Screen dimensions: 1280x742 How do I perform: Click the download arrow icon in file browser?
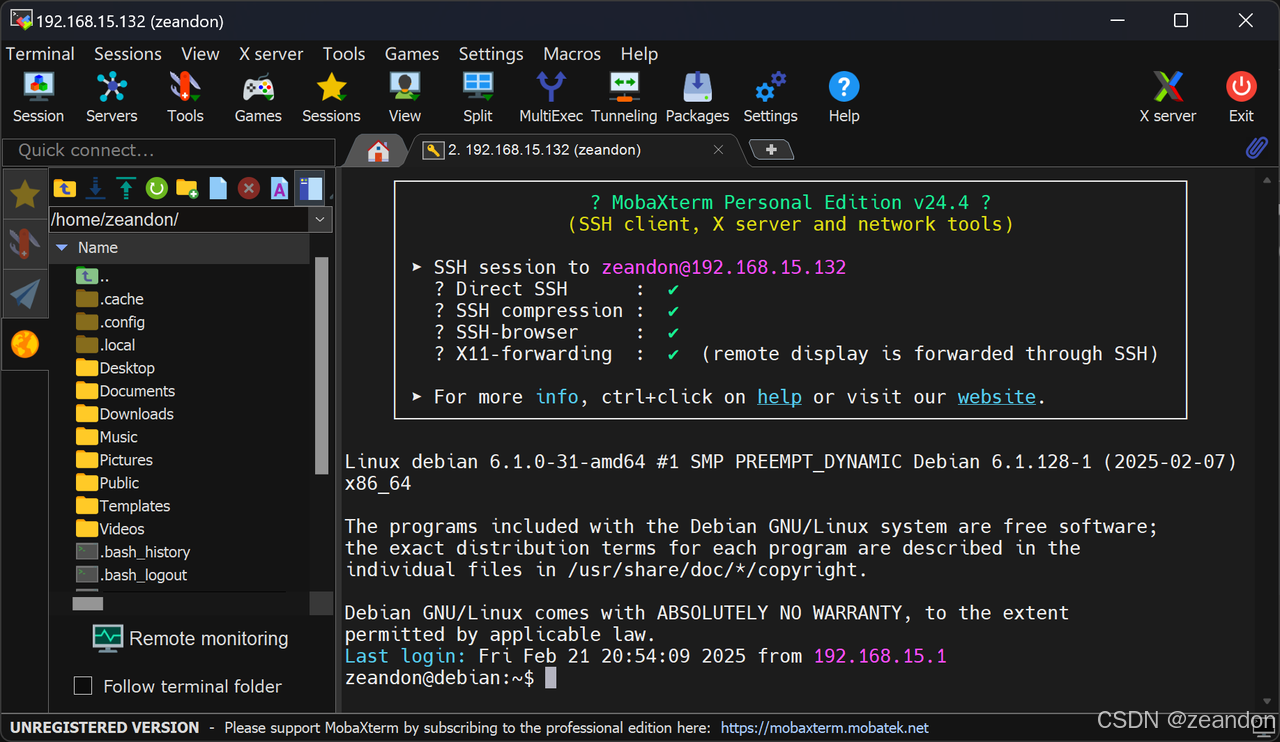[95, 188]
